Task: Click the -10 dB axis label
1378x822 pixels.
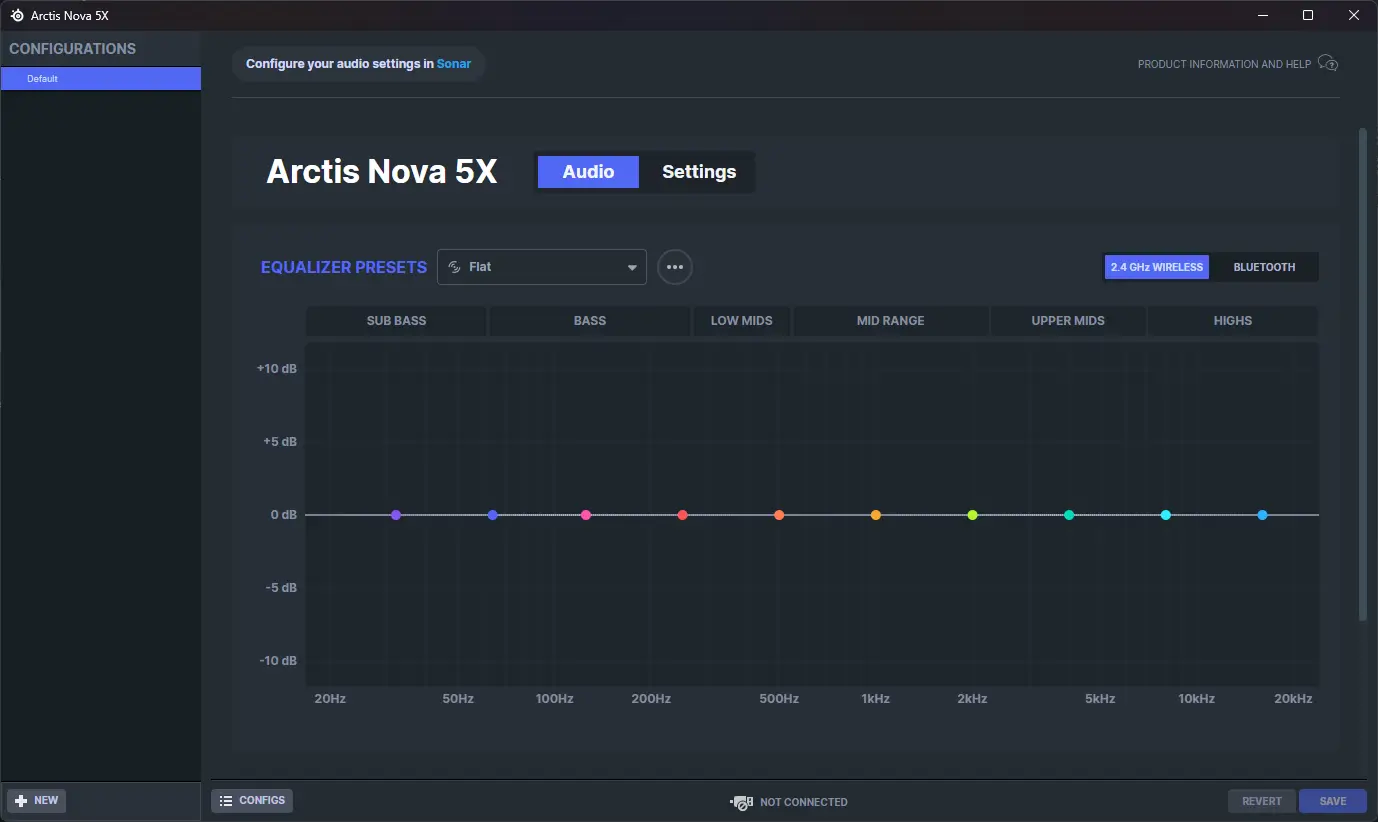Action: click(x=278, y=661)
